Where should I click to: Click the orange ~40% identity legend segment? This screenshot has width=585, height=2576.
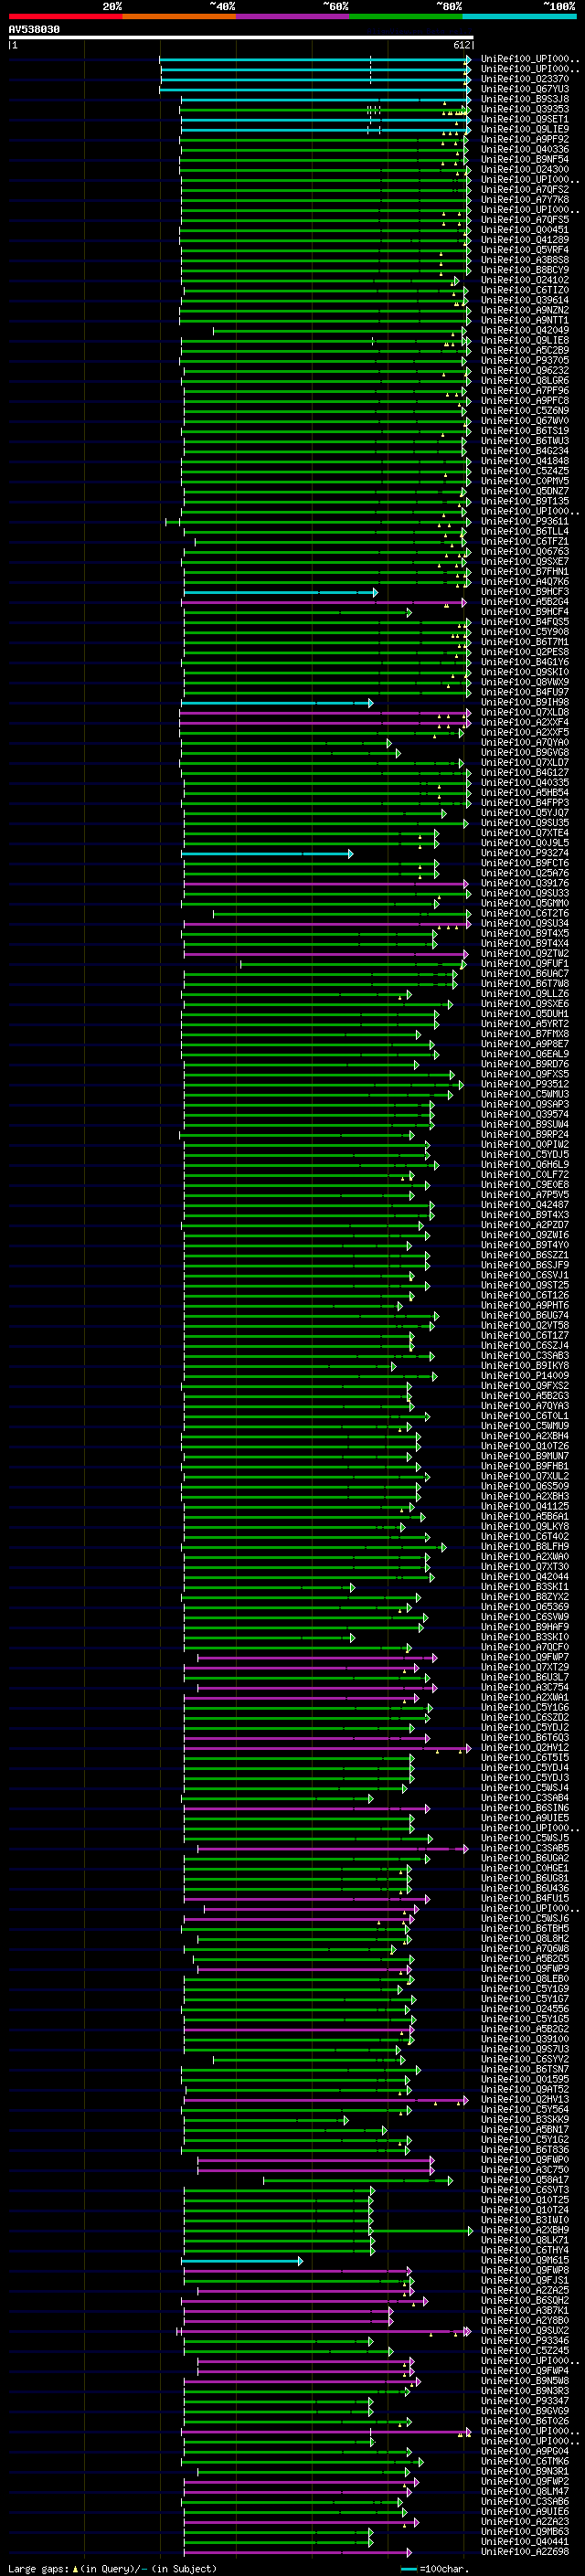pos(179,16)
